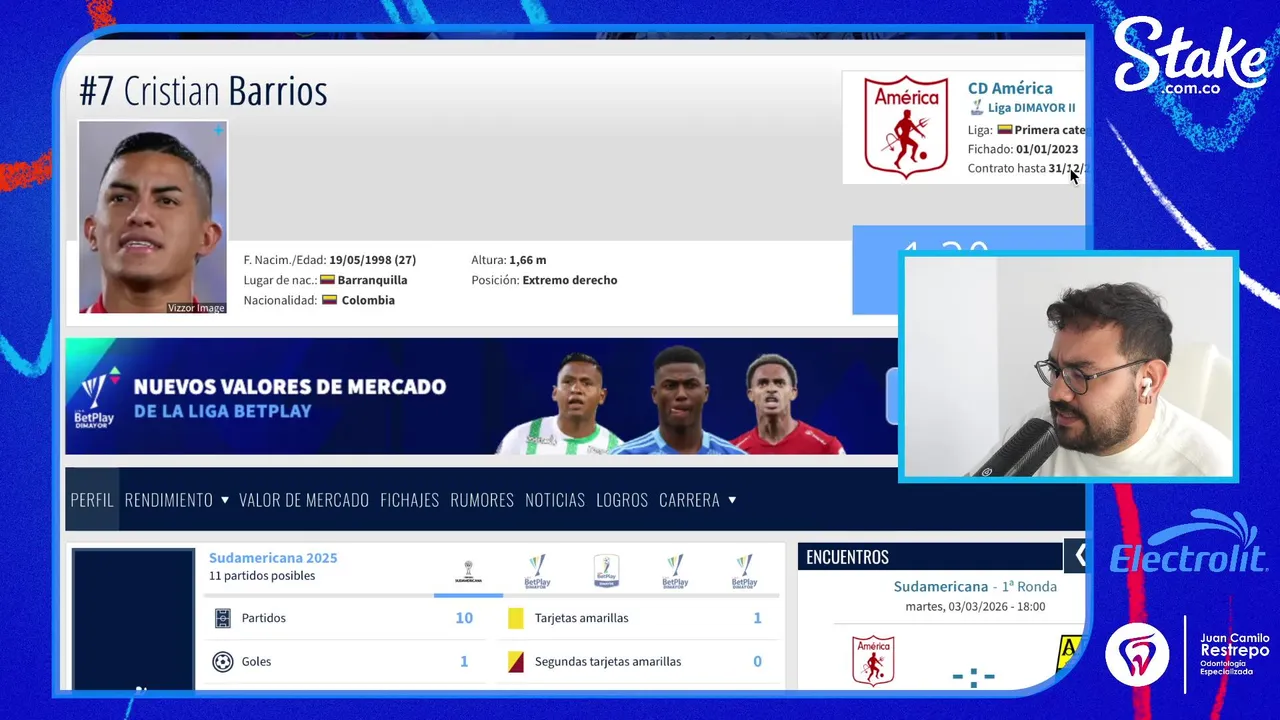Screen dimensions: 1280x720
Task: Click the match date martes, 03/03/2026 - 18:00
Action: 975,606
